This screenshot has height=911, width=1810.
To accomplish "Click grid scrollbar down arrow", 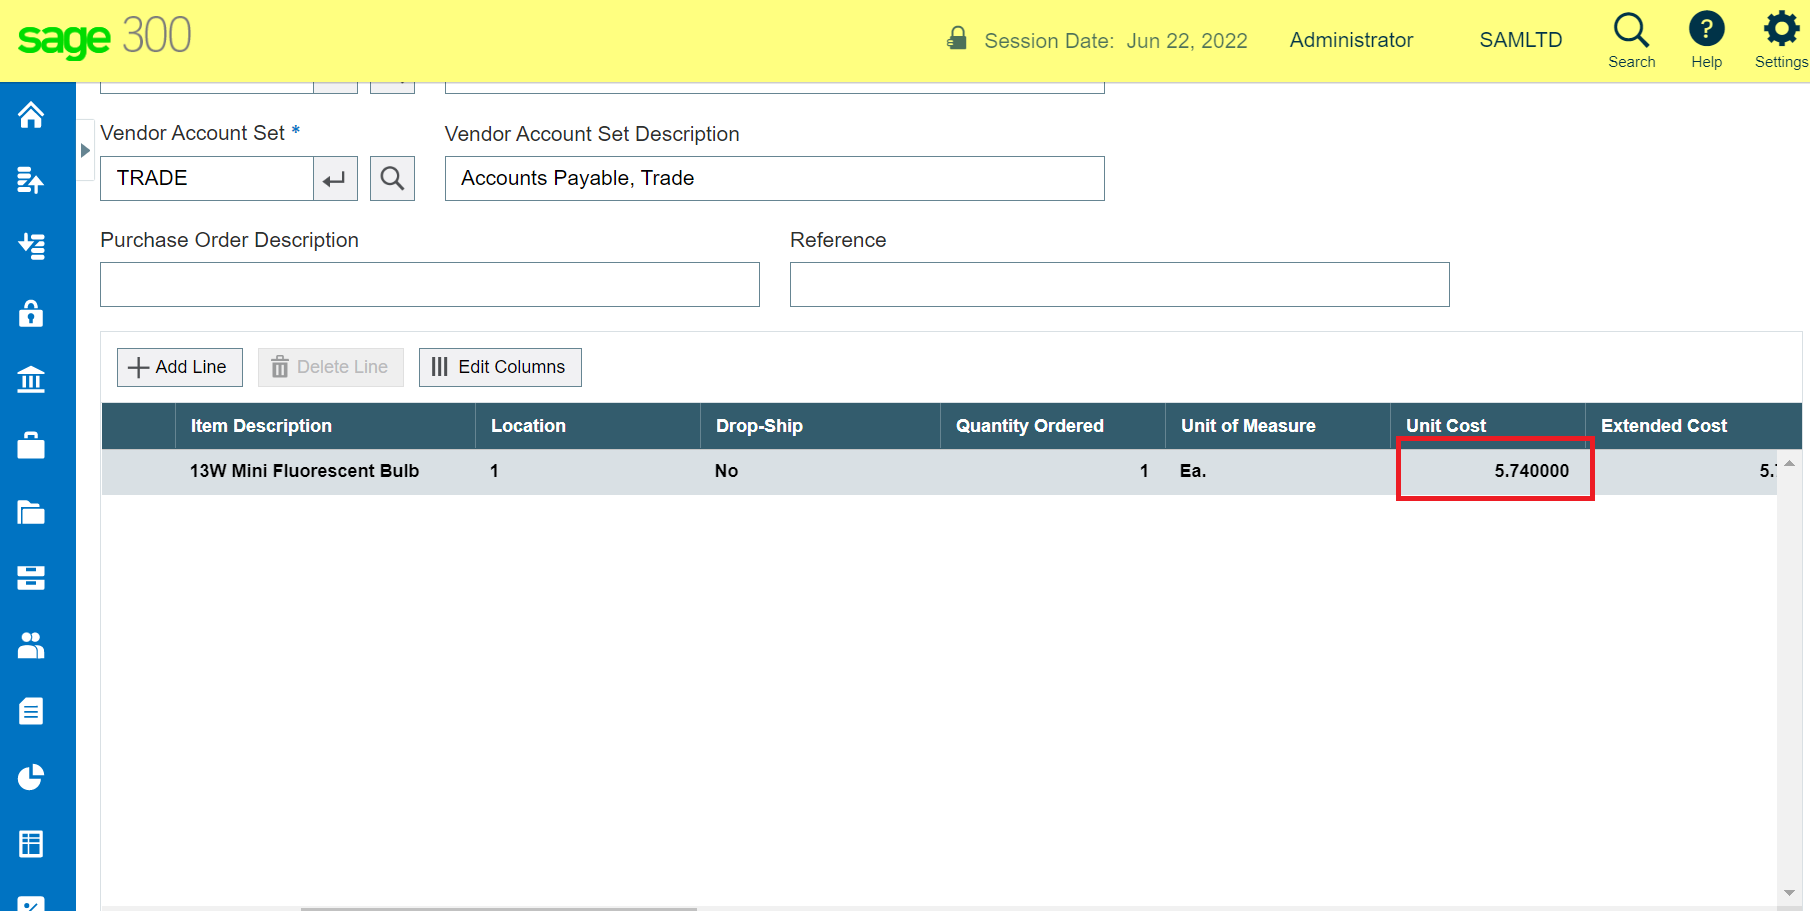I will [x=1789, y=893].
